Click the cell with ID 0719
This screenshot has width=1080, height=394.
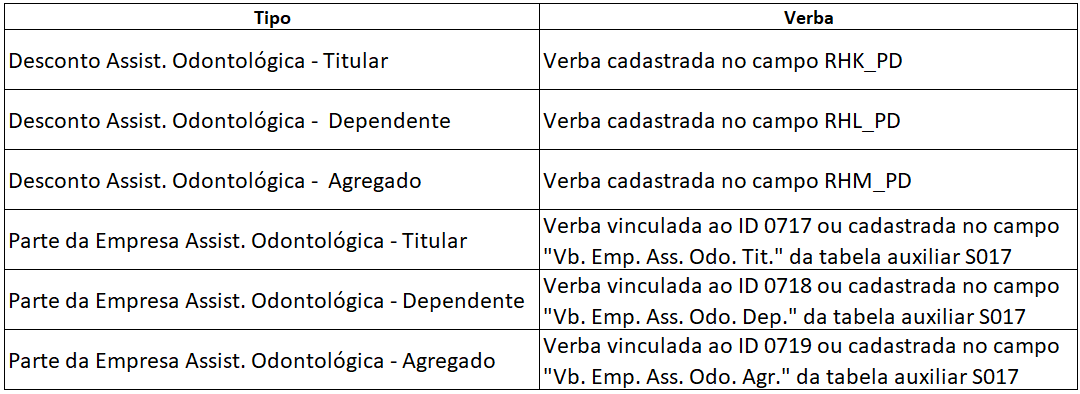[x=809, y=360]
